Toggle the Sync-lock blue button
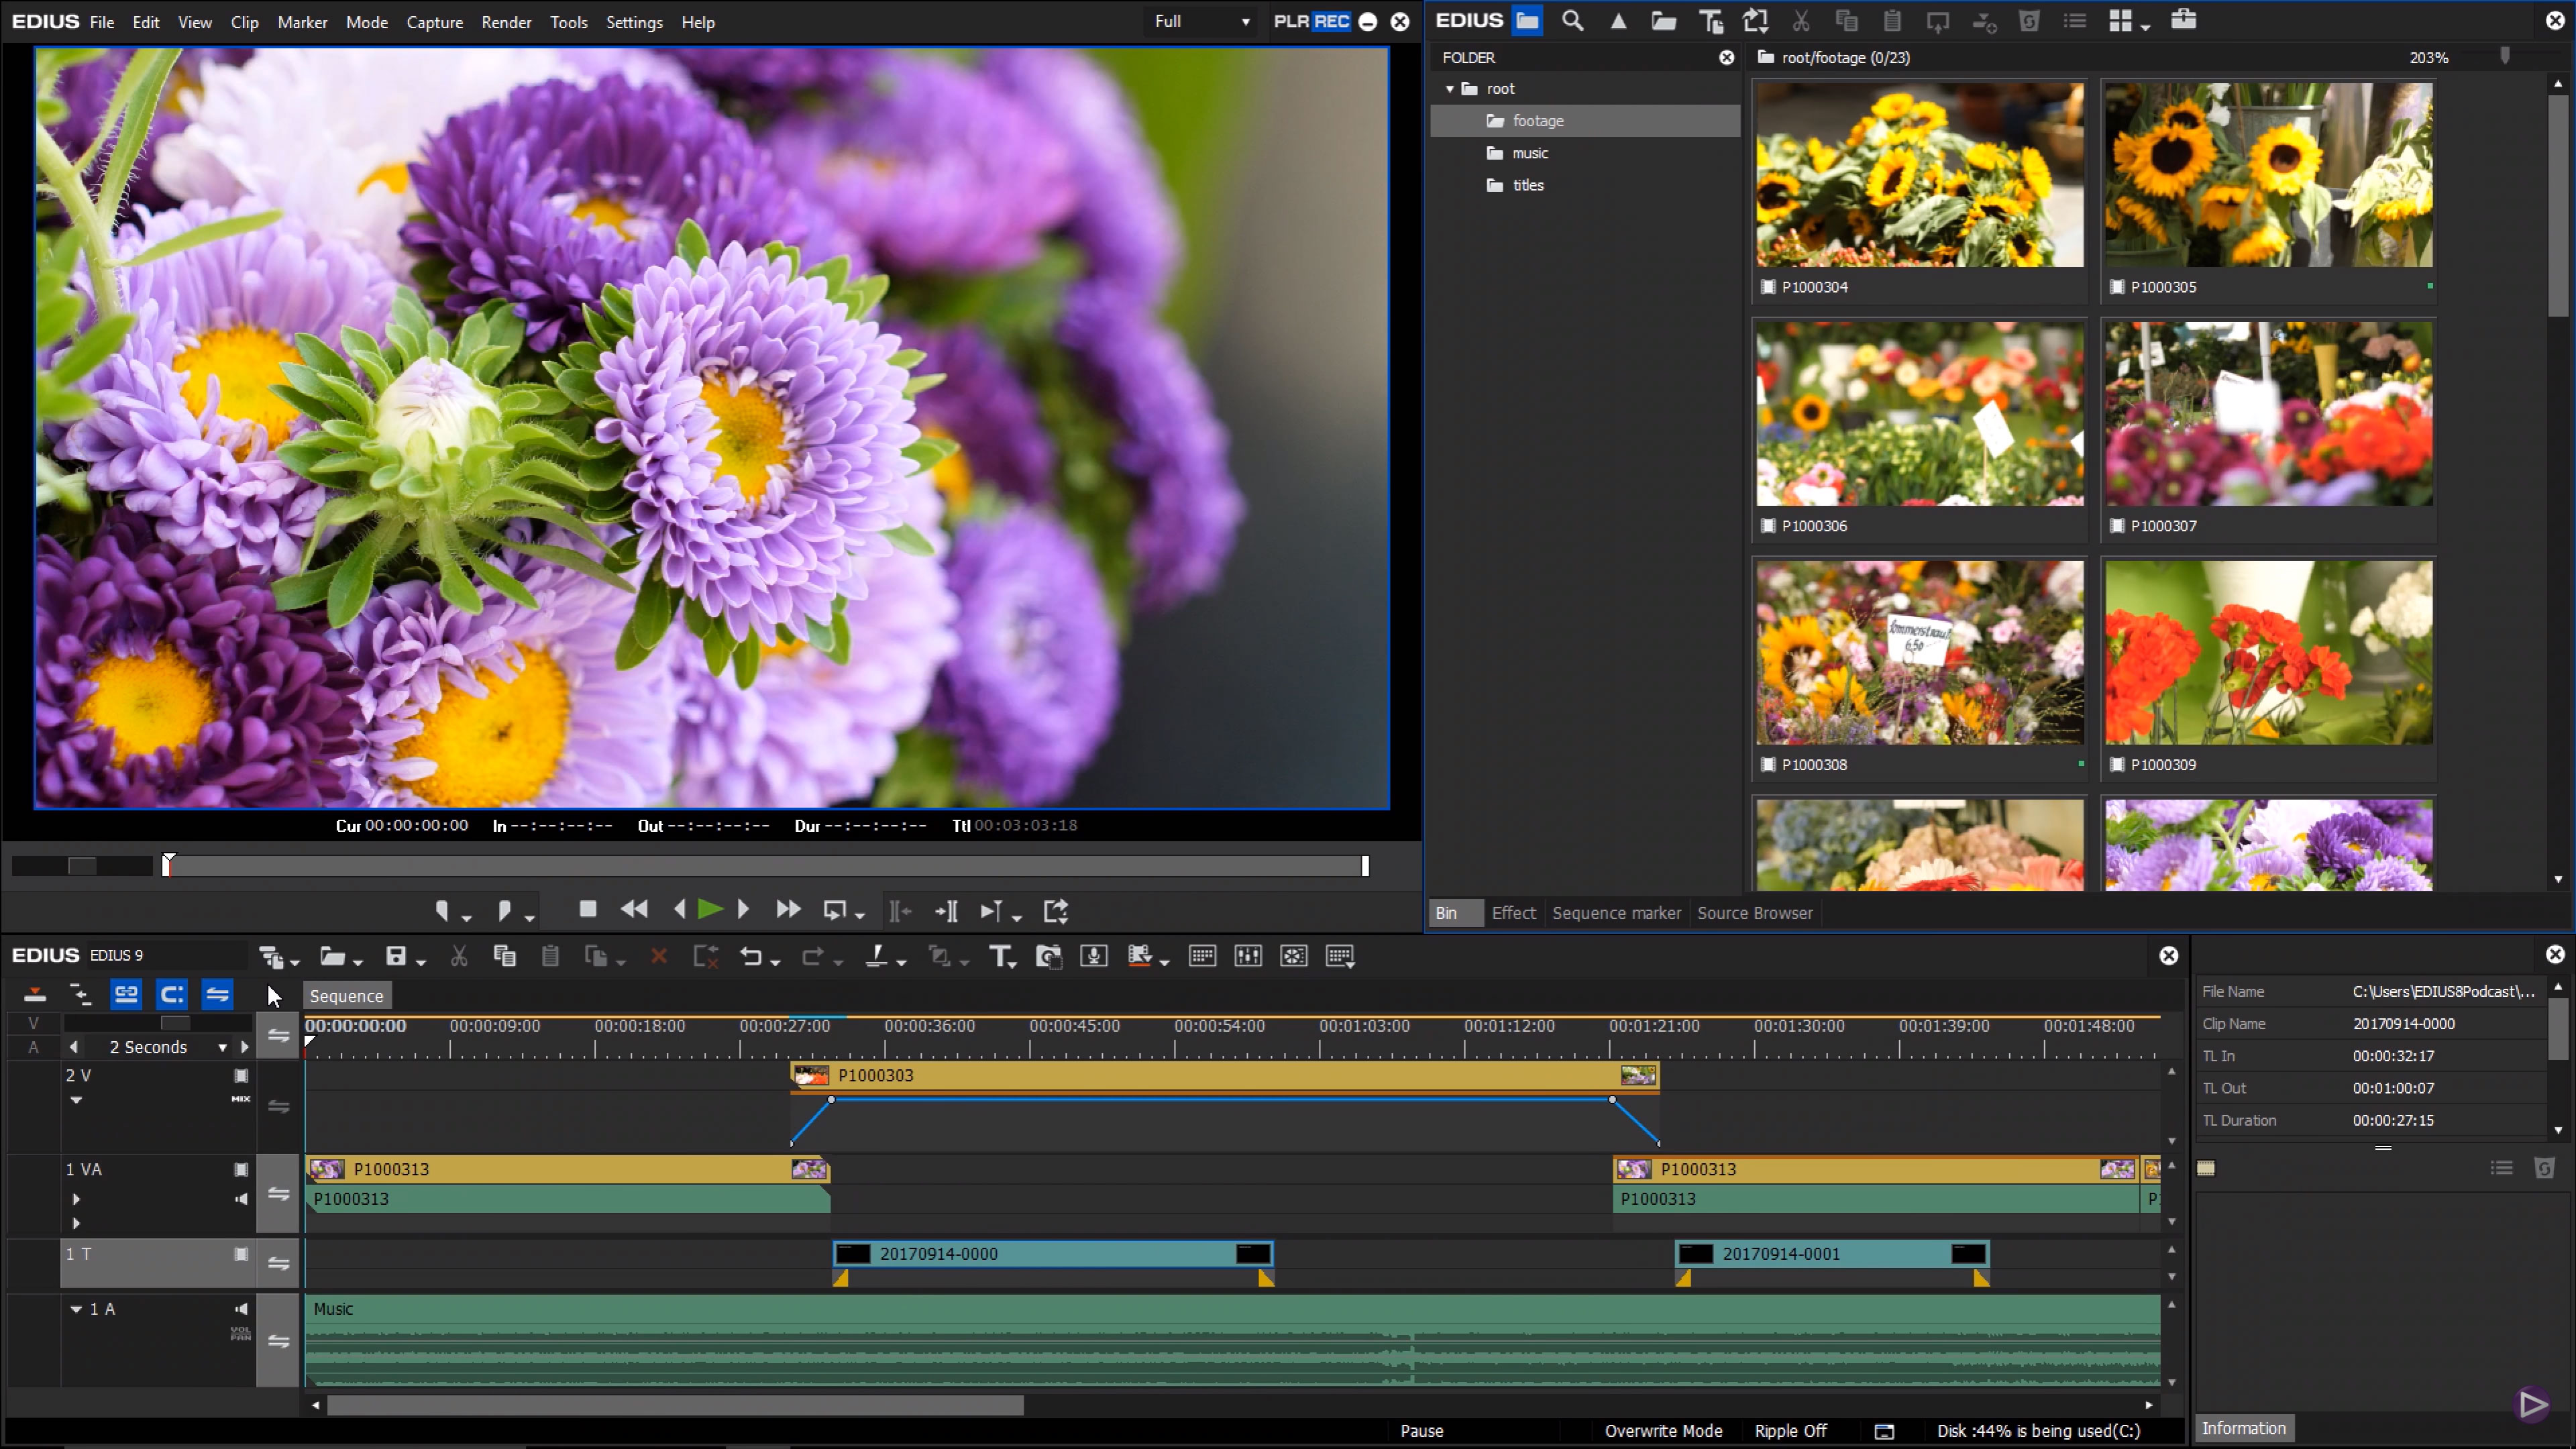The height and width of the screenshot is (1449, 2576). coord(217,995)
